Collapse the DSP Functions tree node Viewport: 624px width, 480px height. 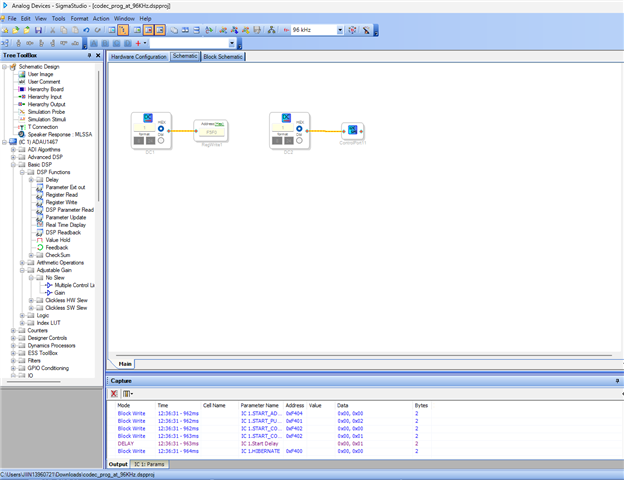(22, 172)
